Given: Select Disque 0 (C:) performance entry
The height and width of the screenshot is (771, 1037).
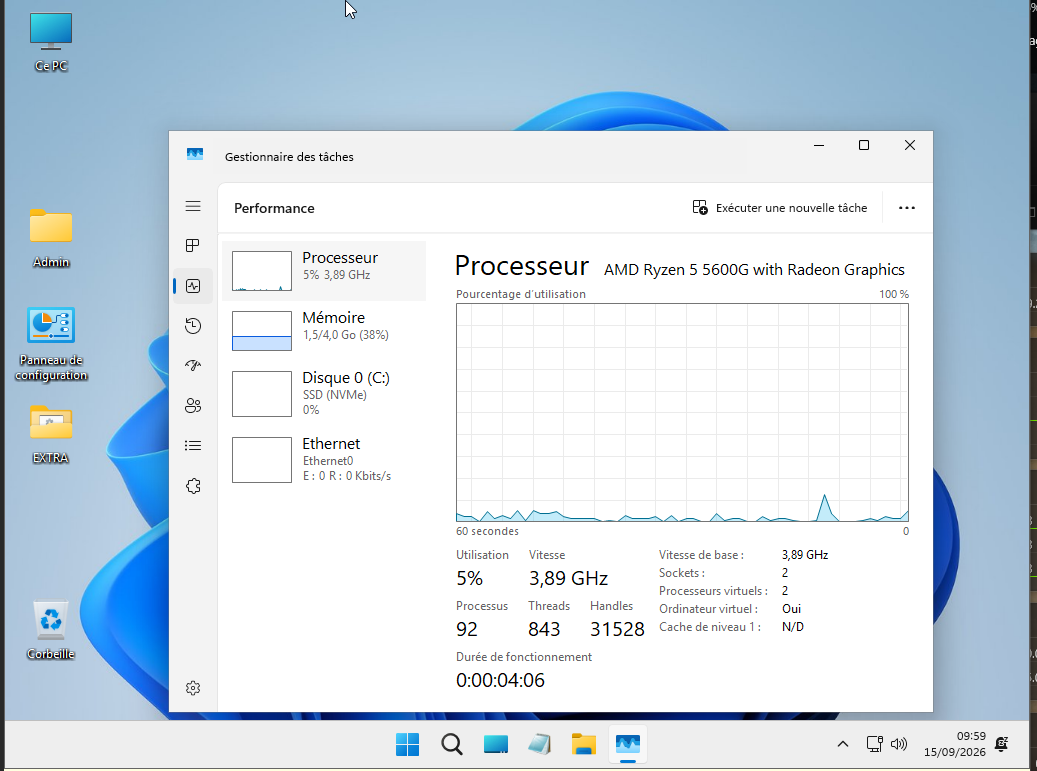Looking at the screenshot, I should point(324,393).
